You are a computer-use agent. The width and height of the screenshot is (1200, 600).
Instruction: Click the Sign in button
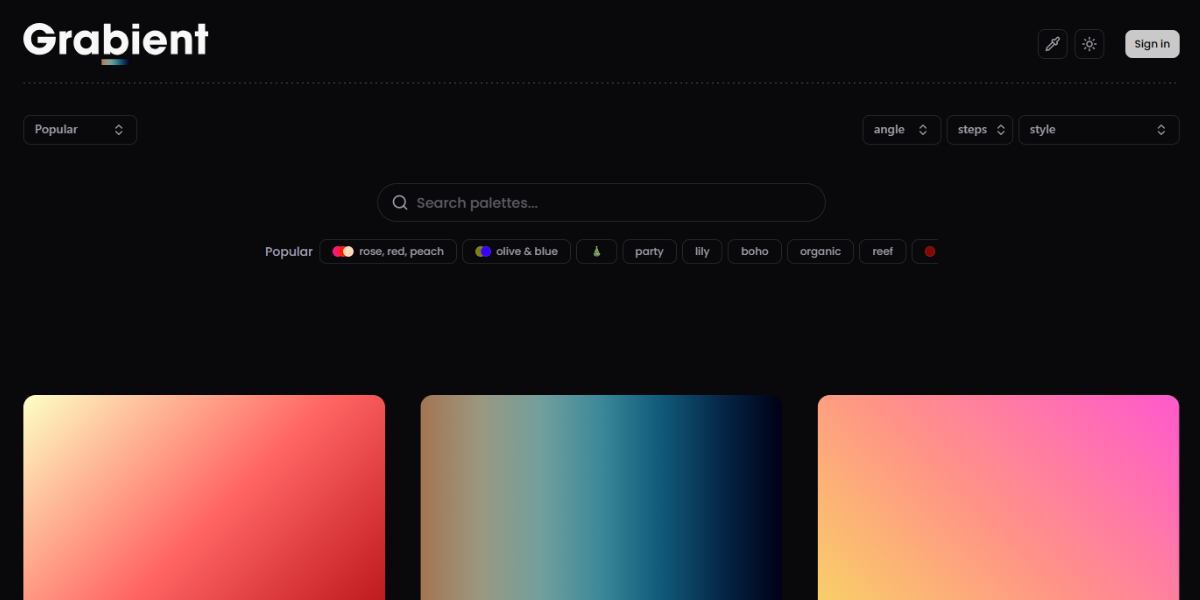pos(1152,44)
